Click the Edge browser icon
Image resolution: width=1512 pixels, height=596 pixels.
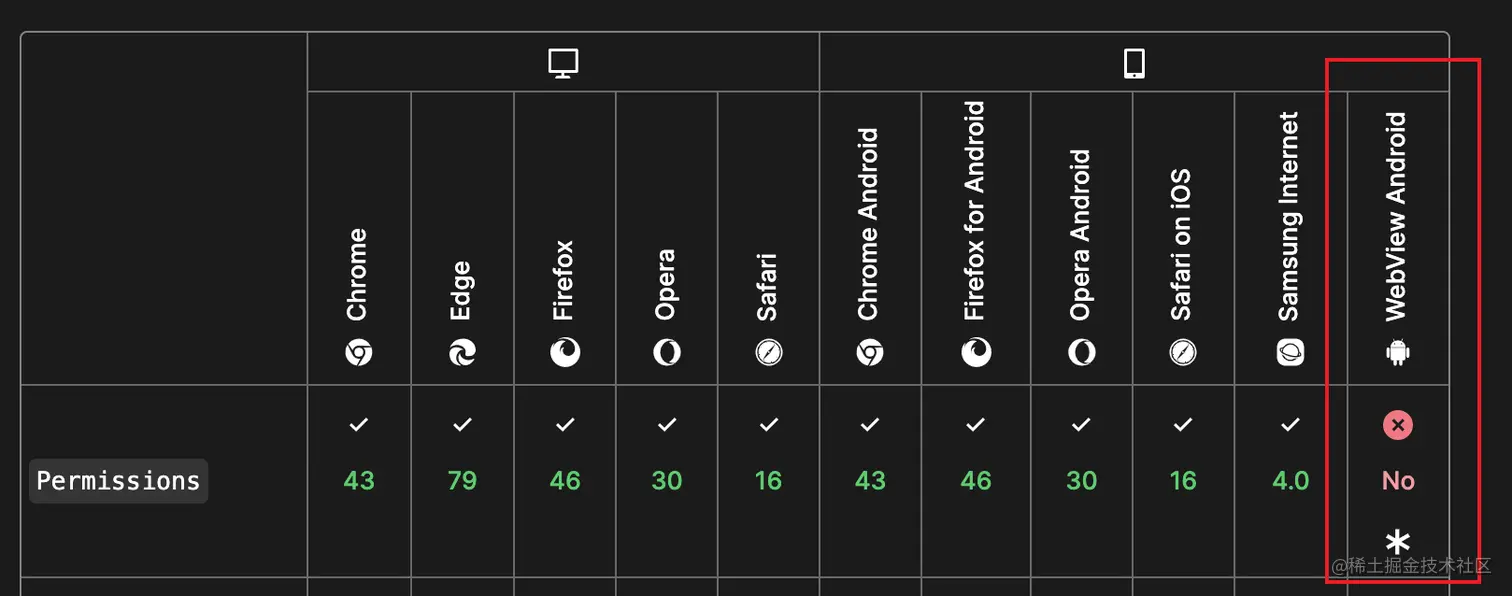pos(462,352)
